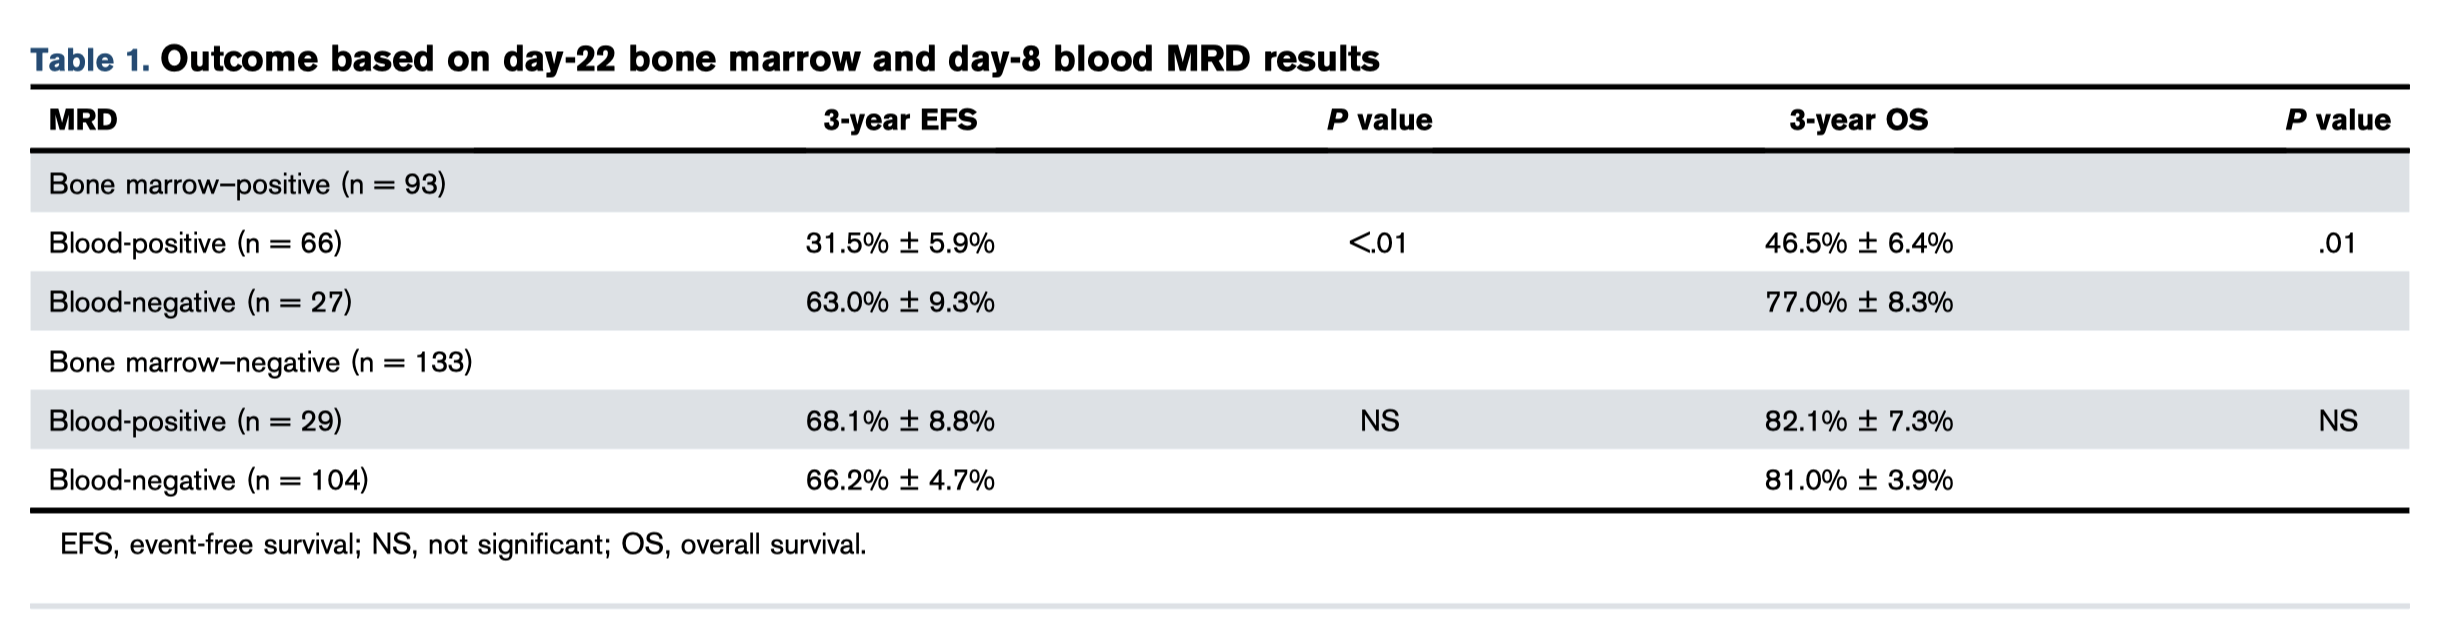Click the 31.5% ± 5.9% EFS value

tap(900, 243)
